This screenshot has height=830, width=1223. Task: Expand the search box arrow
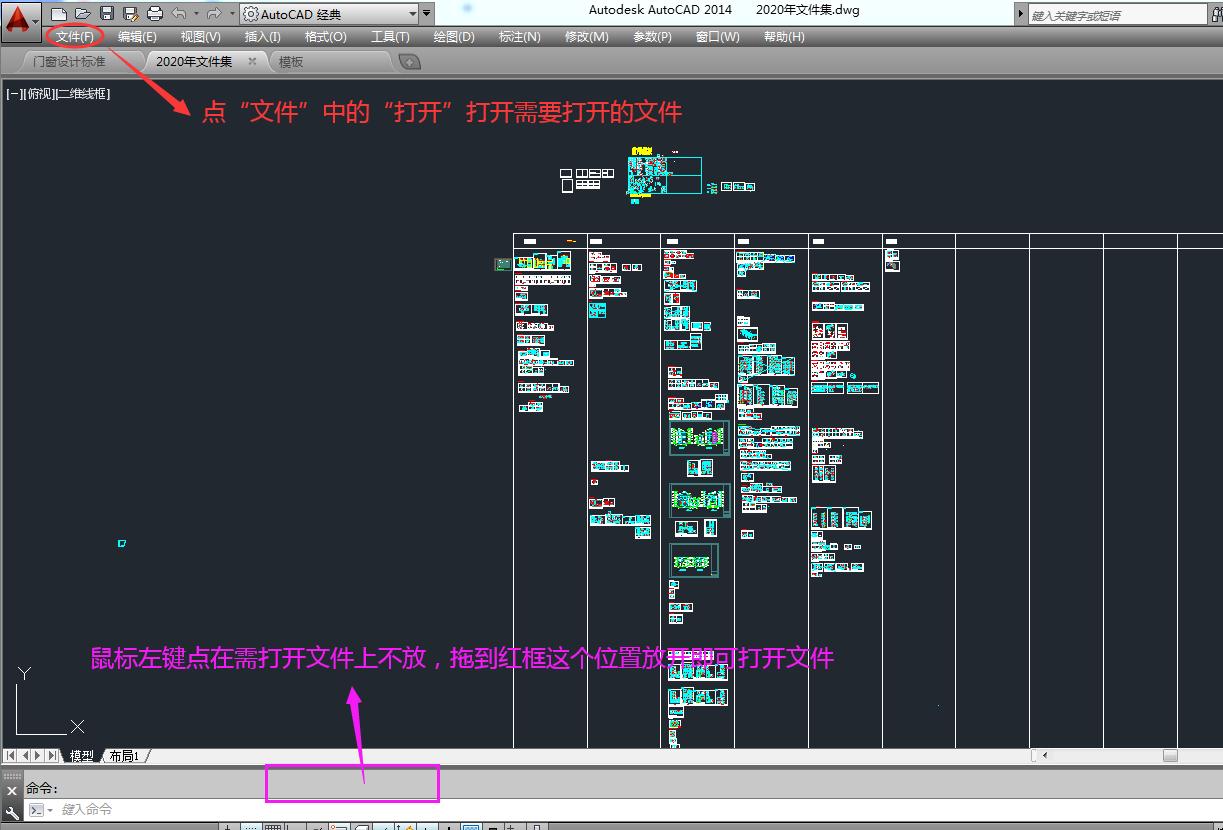(1020, 15)
